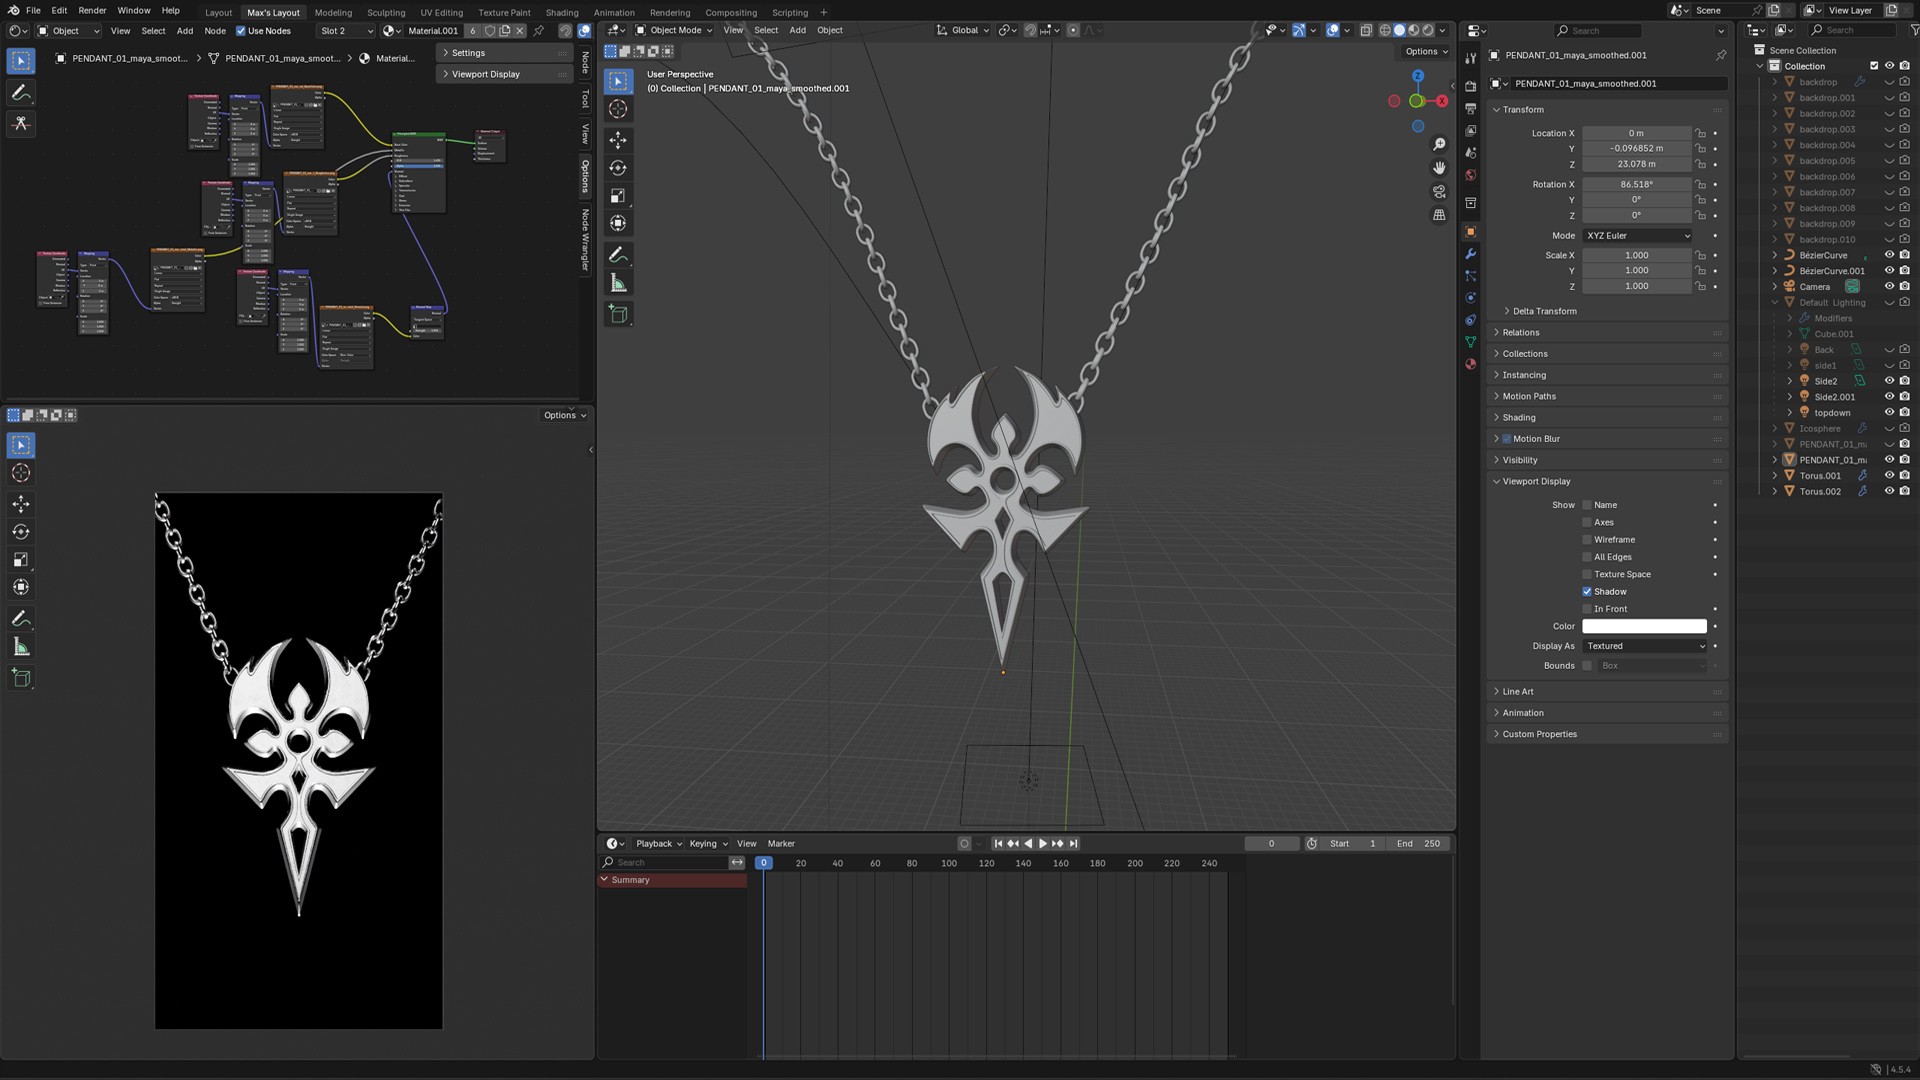Click the End frame field
This screenshot has height=1080, width=1920.
[x=1419, y=844]
